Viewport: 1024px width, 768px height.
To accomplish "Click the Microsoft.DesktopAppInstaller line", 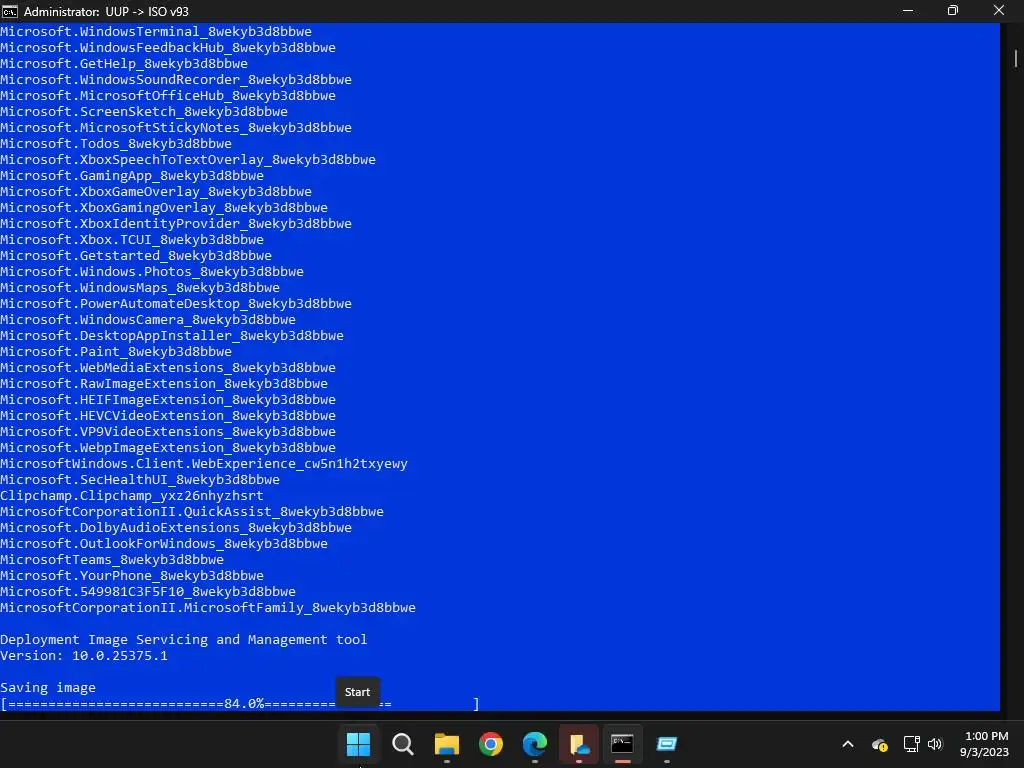I will (x=172, y=336).
